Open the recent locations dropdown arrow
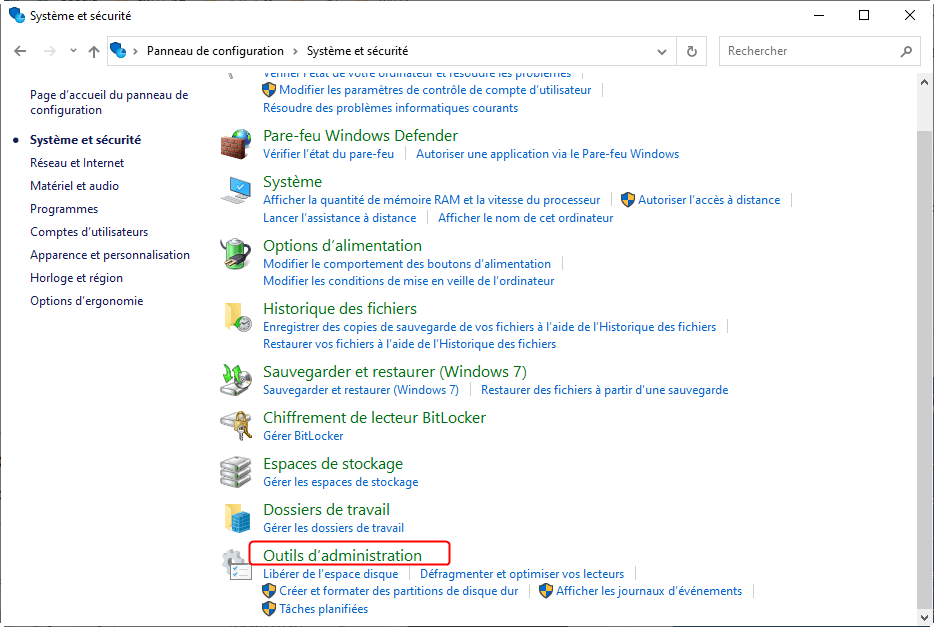Viewport: 934px width, 627px height. point(73,51)
